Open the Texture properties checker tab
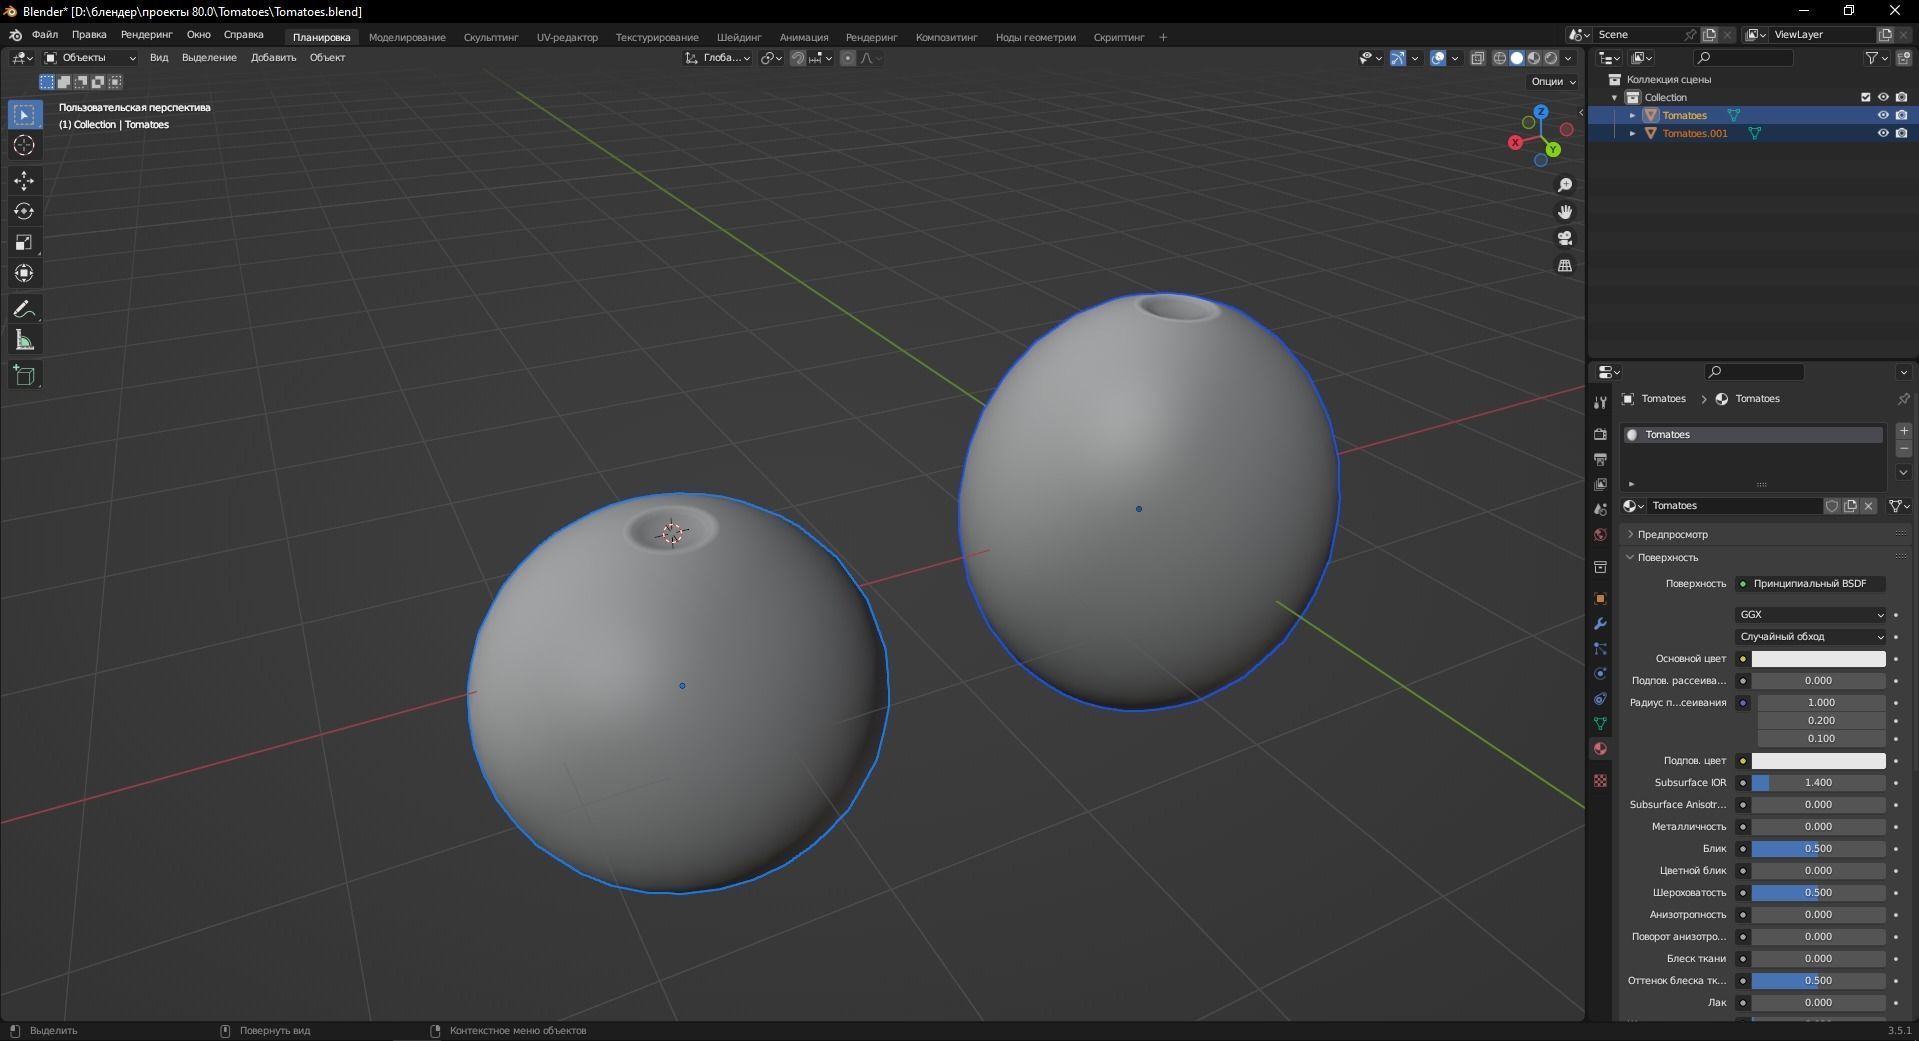This screenshot has height=1041, width=1919. (1600, 780)
